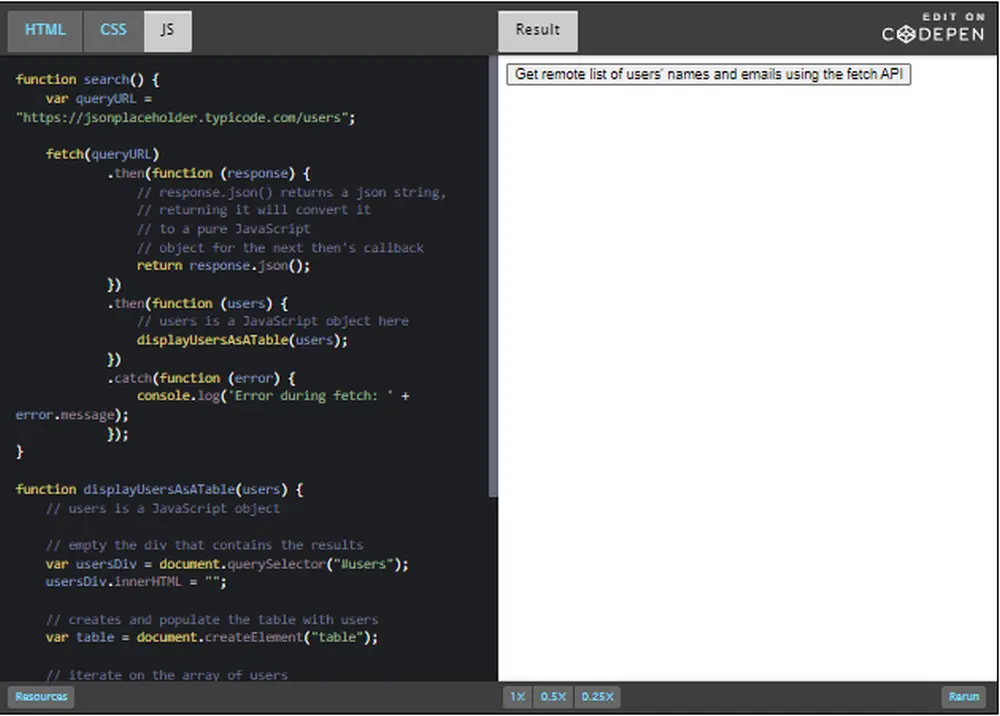This screenshot has width=1000, height=716.
Task: Click comment '// response.json() returns a json string,'
Action: [291, 192]
